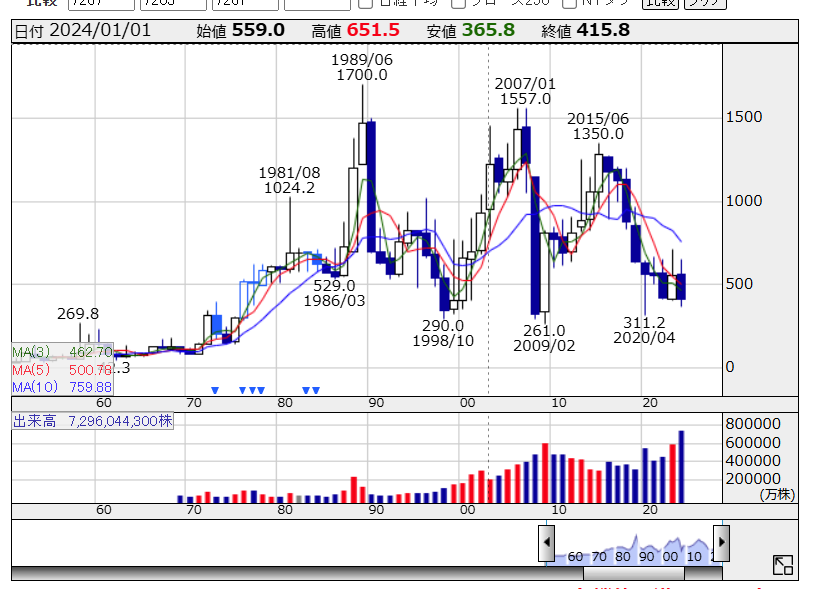Click the 311.2 2020/04 low label

click(x=644, y=330)
